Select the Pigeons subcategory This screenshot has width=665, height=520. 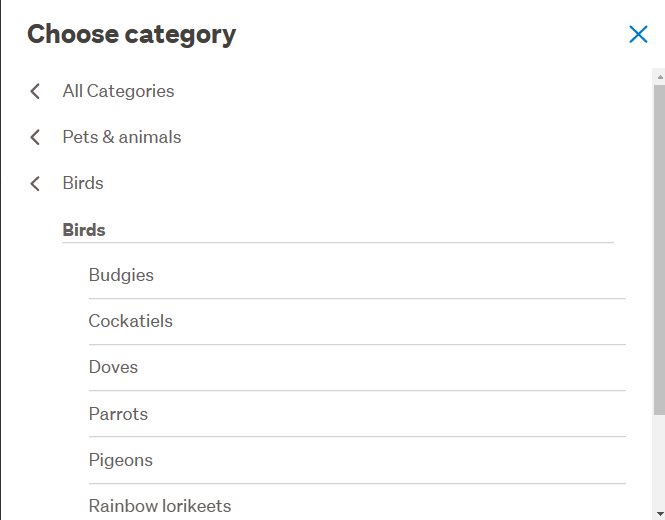click(120, 460)
